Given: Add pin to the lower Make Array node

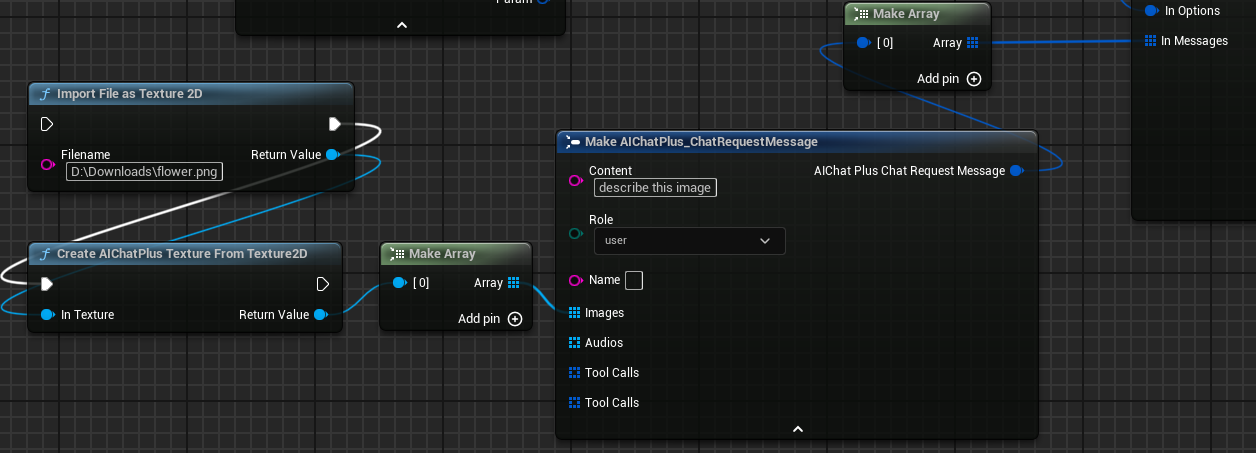Looking at the screenshot, I should coord(515,319).
